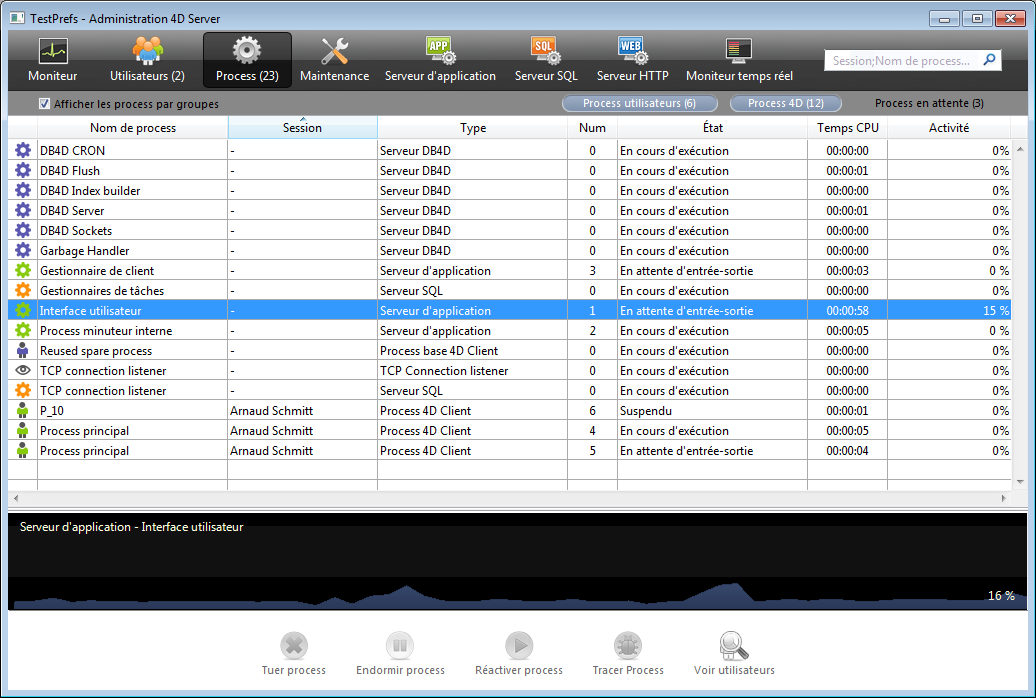Screen dimensions: 1036x698
Task: Sort by the Session column header
Action: [302, 128]
